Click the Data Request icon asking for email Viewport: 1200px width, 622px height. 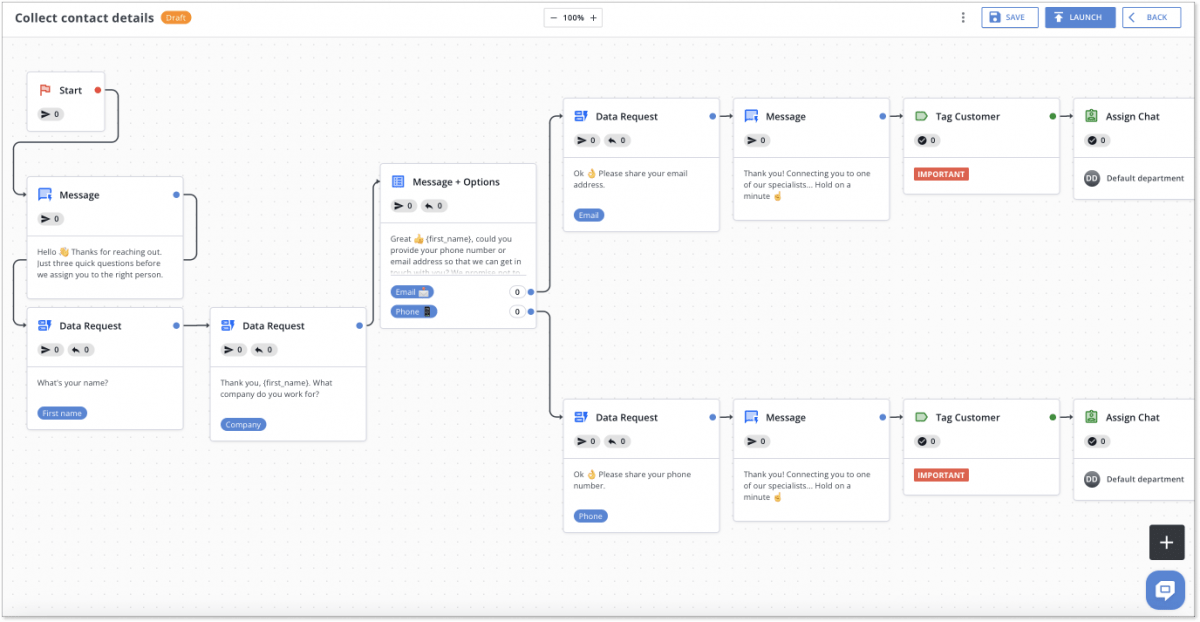click(580, 115)
